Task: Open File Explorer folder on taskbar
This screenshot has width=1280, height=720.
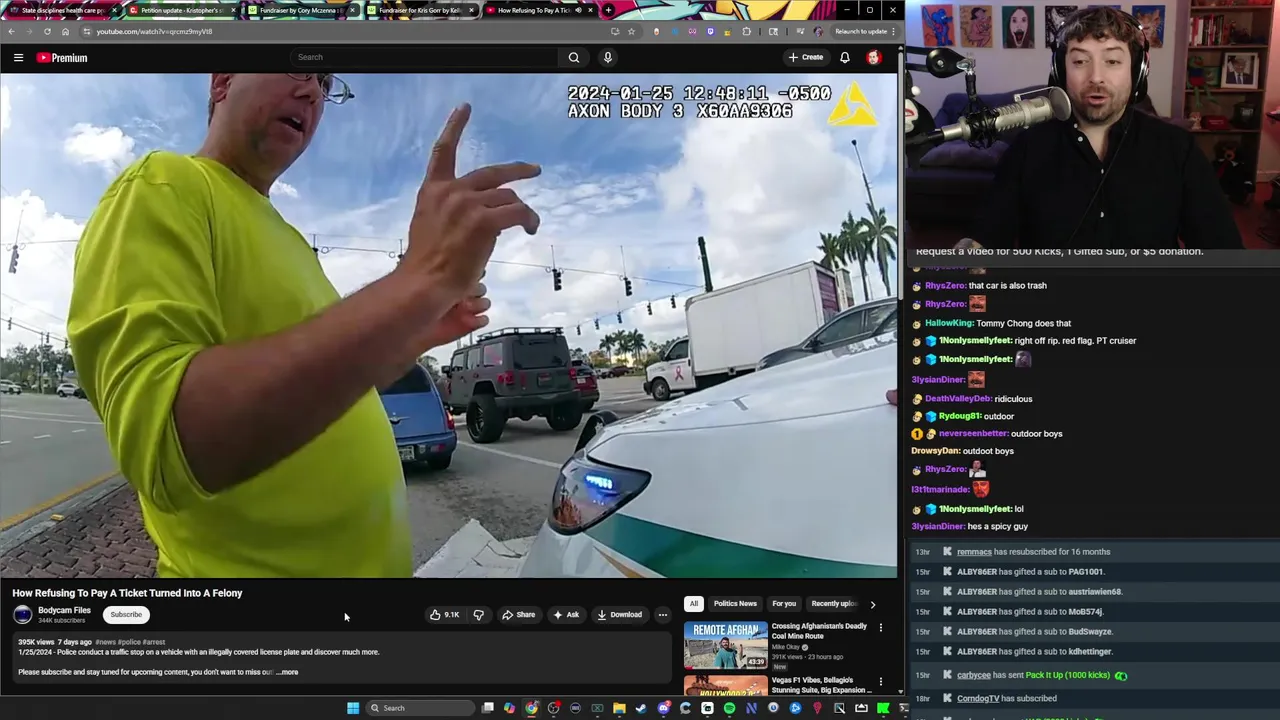Action: point(619,708)
